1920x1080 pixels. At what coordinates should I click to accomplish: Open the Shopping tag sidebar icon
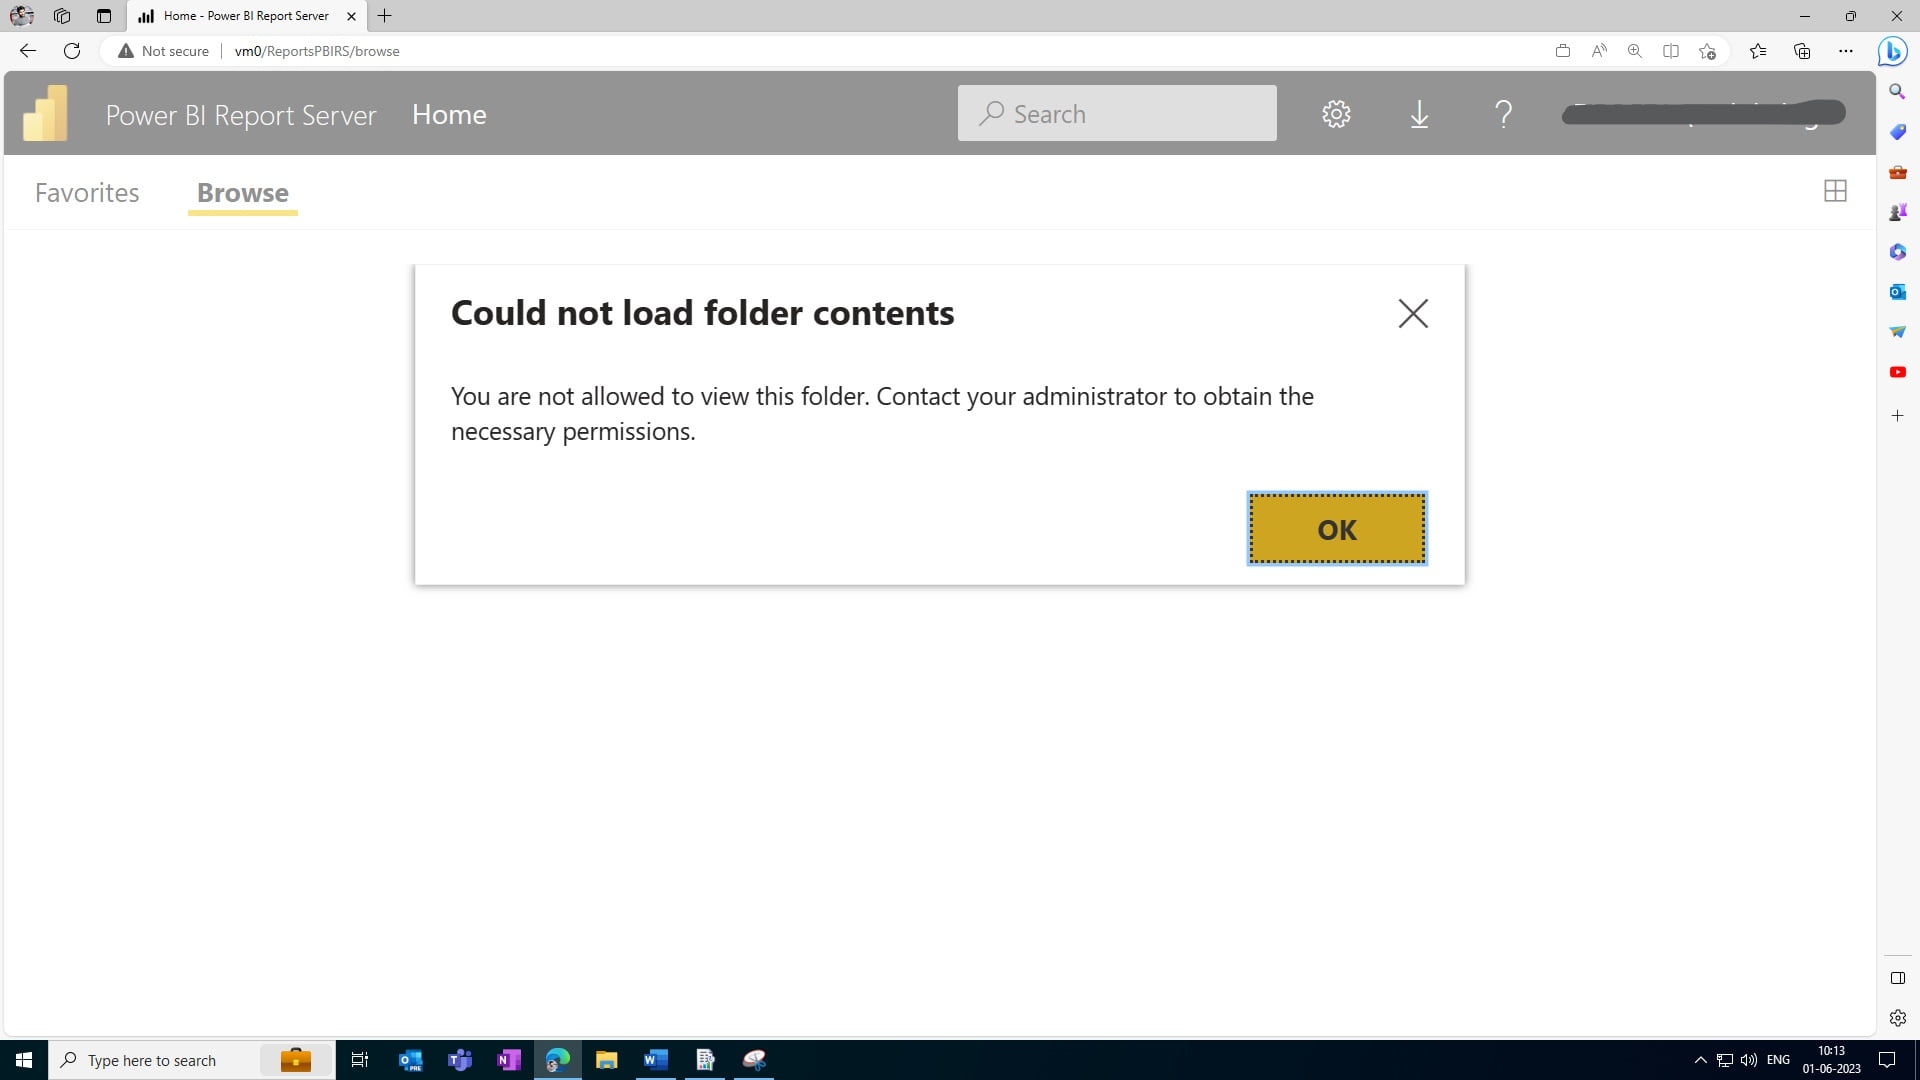(x=1897, y=132)
